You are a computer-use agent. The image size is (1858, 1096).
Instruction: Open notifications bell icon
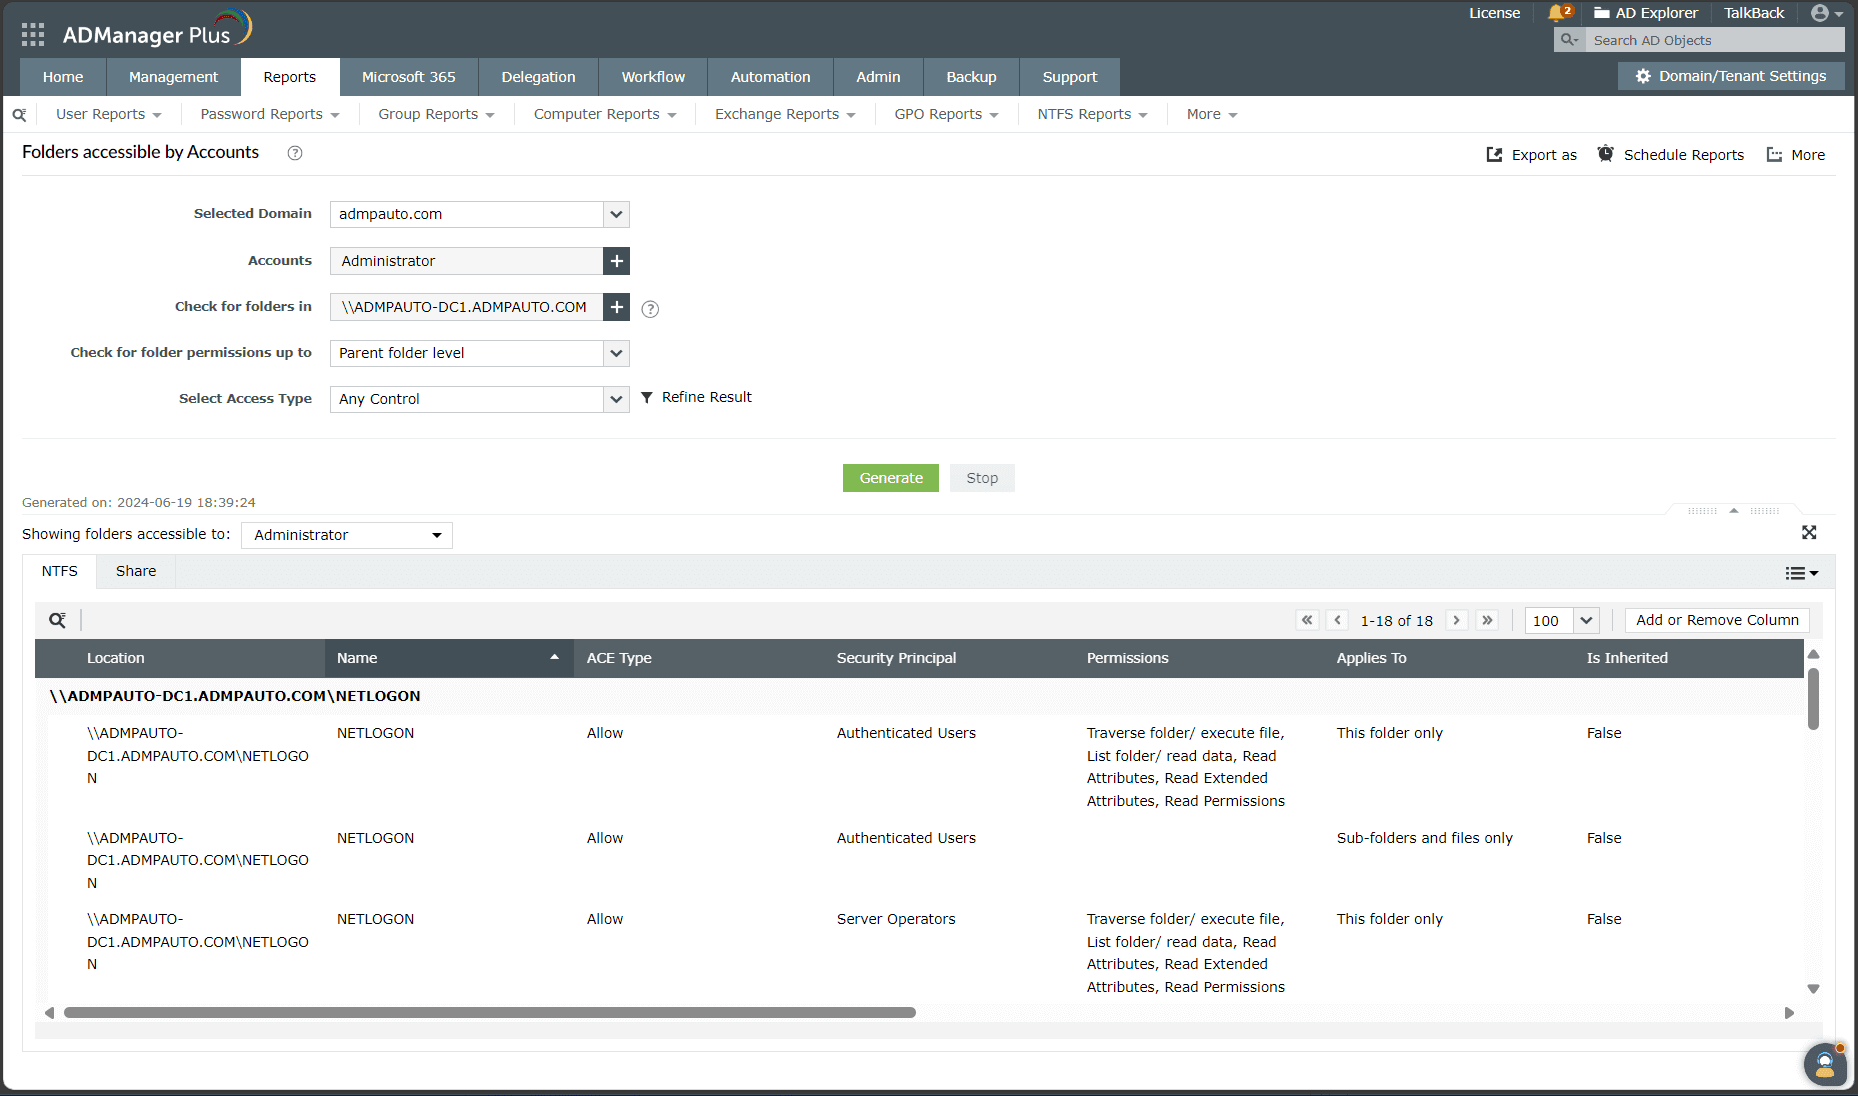pyautogui.click(x=1558, y=13)
